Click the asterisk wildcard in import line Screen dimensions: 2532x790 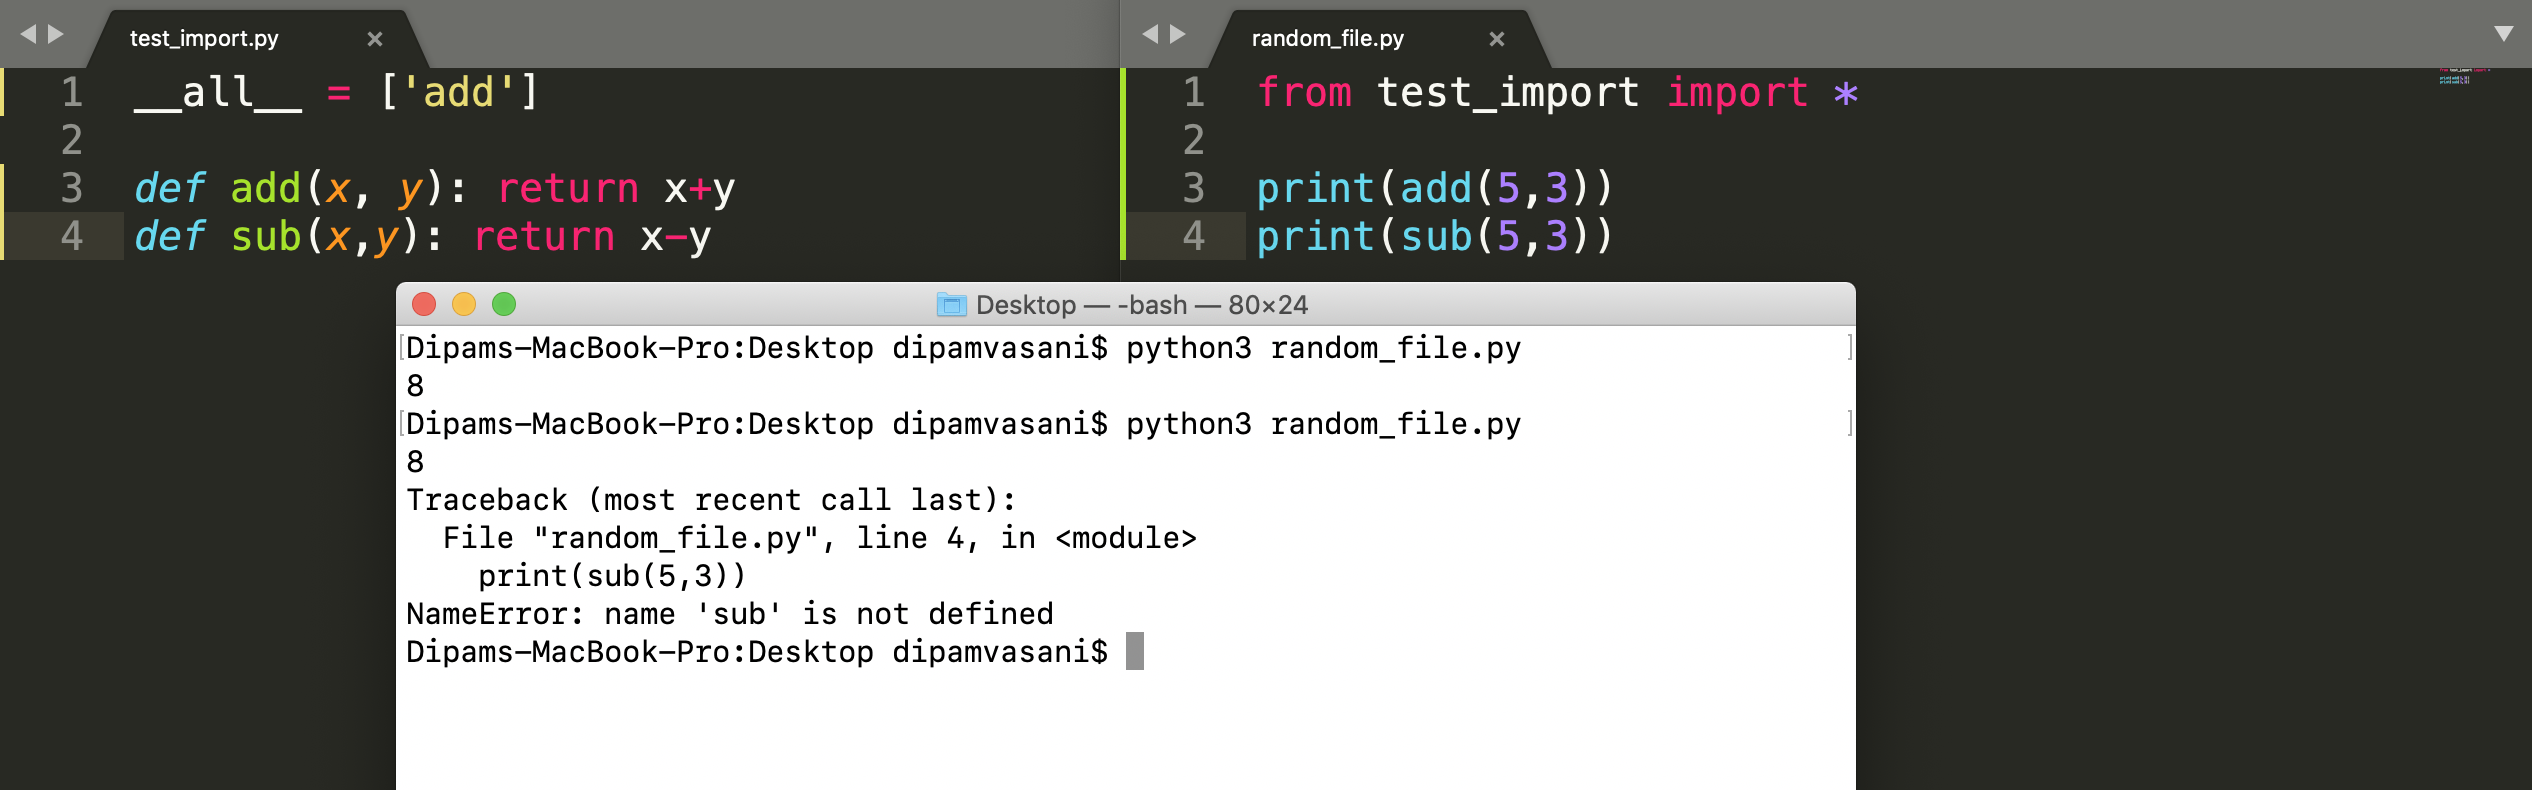point(1846,94)
